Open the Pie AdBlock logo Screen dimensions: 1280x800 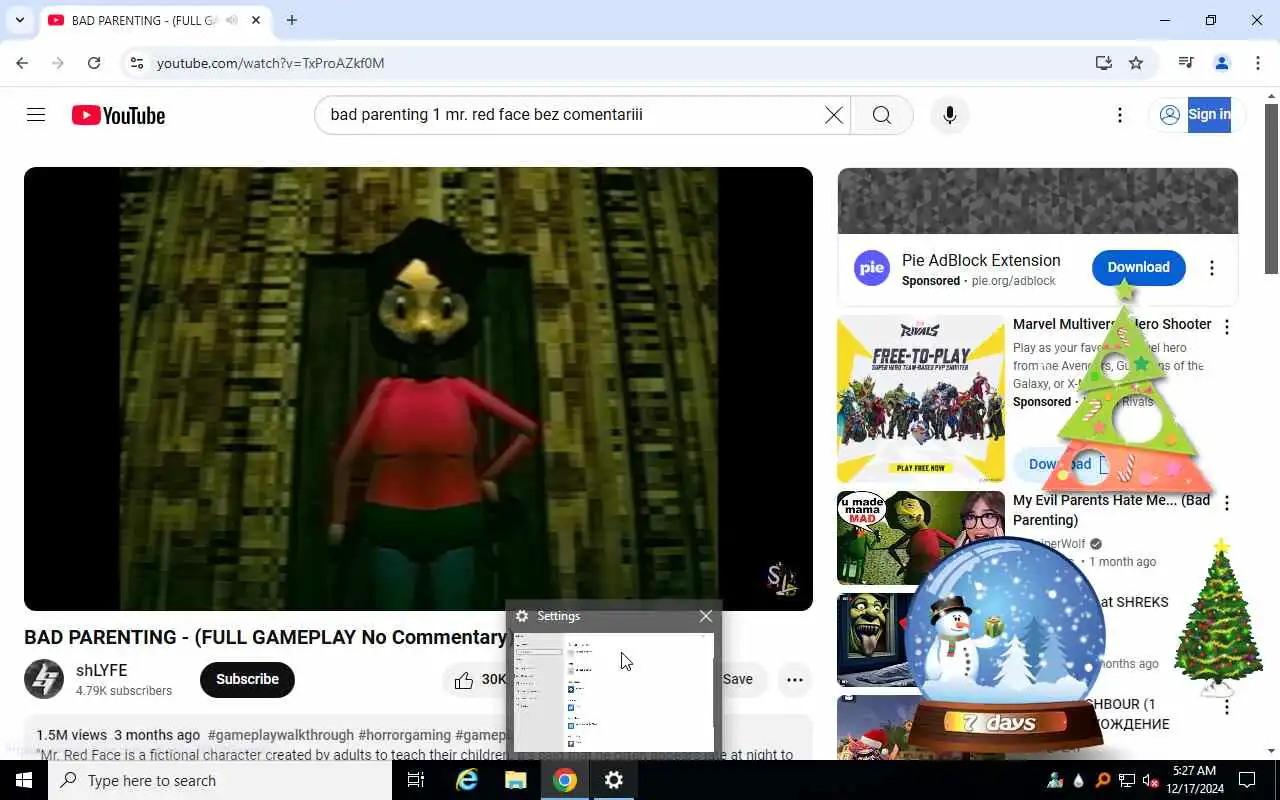(x=872, y=268)
